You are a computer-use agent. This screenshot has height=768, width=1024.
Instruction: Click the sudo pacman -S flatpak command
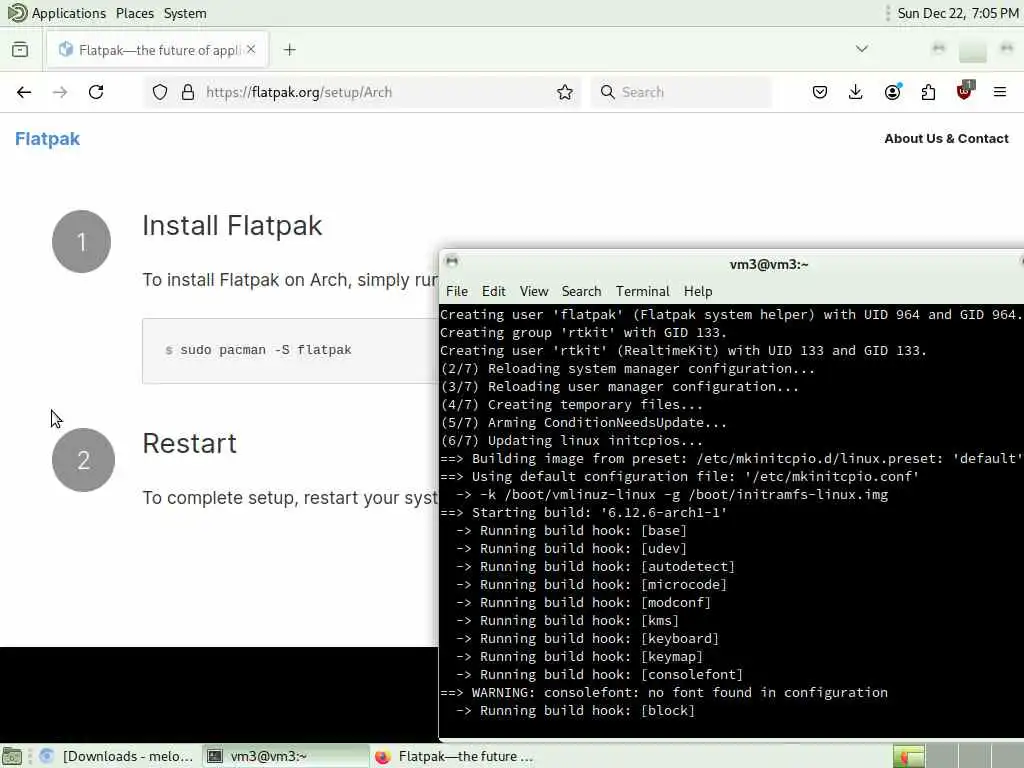click(x=266, y=350)
